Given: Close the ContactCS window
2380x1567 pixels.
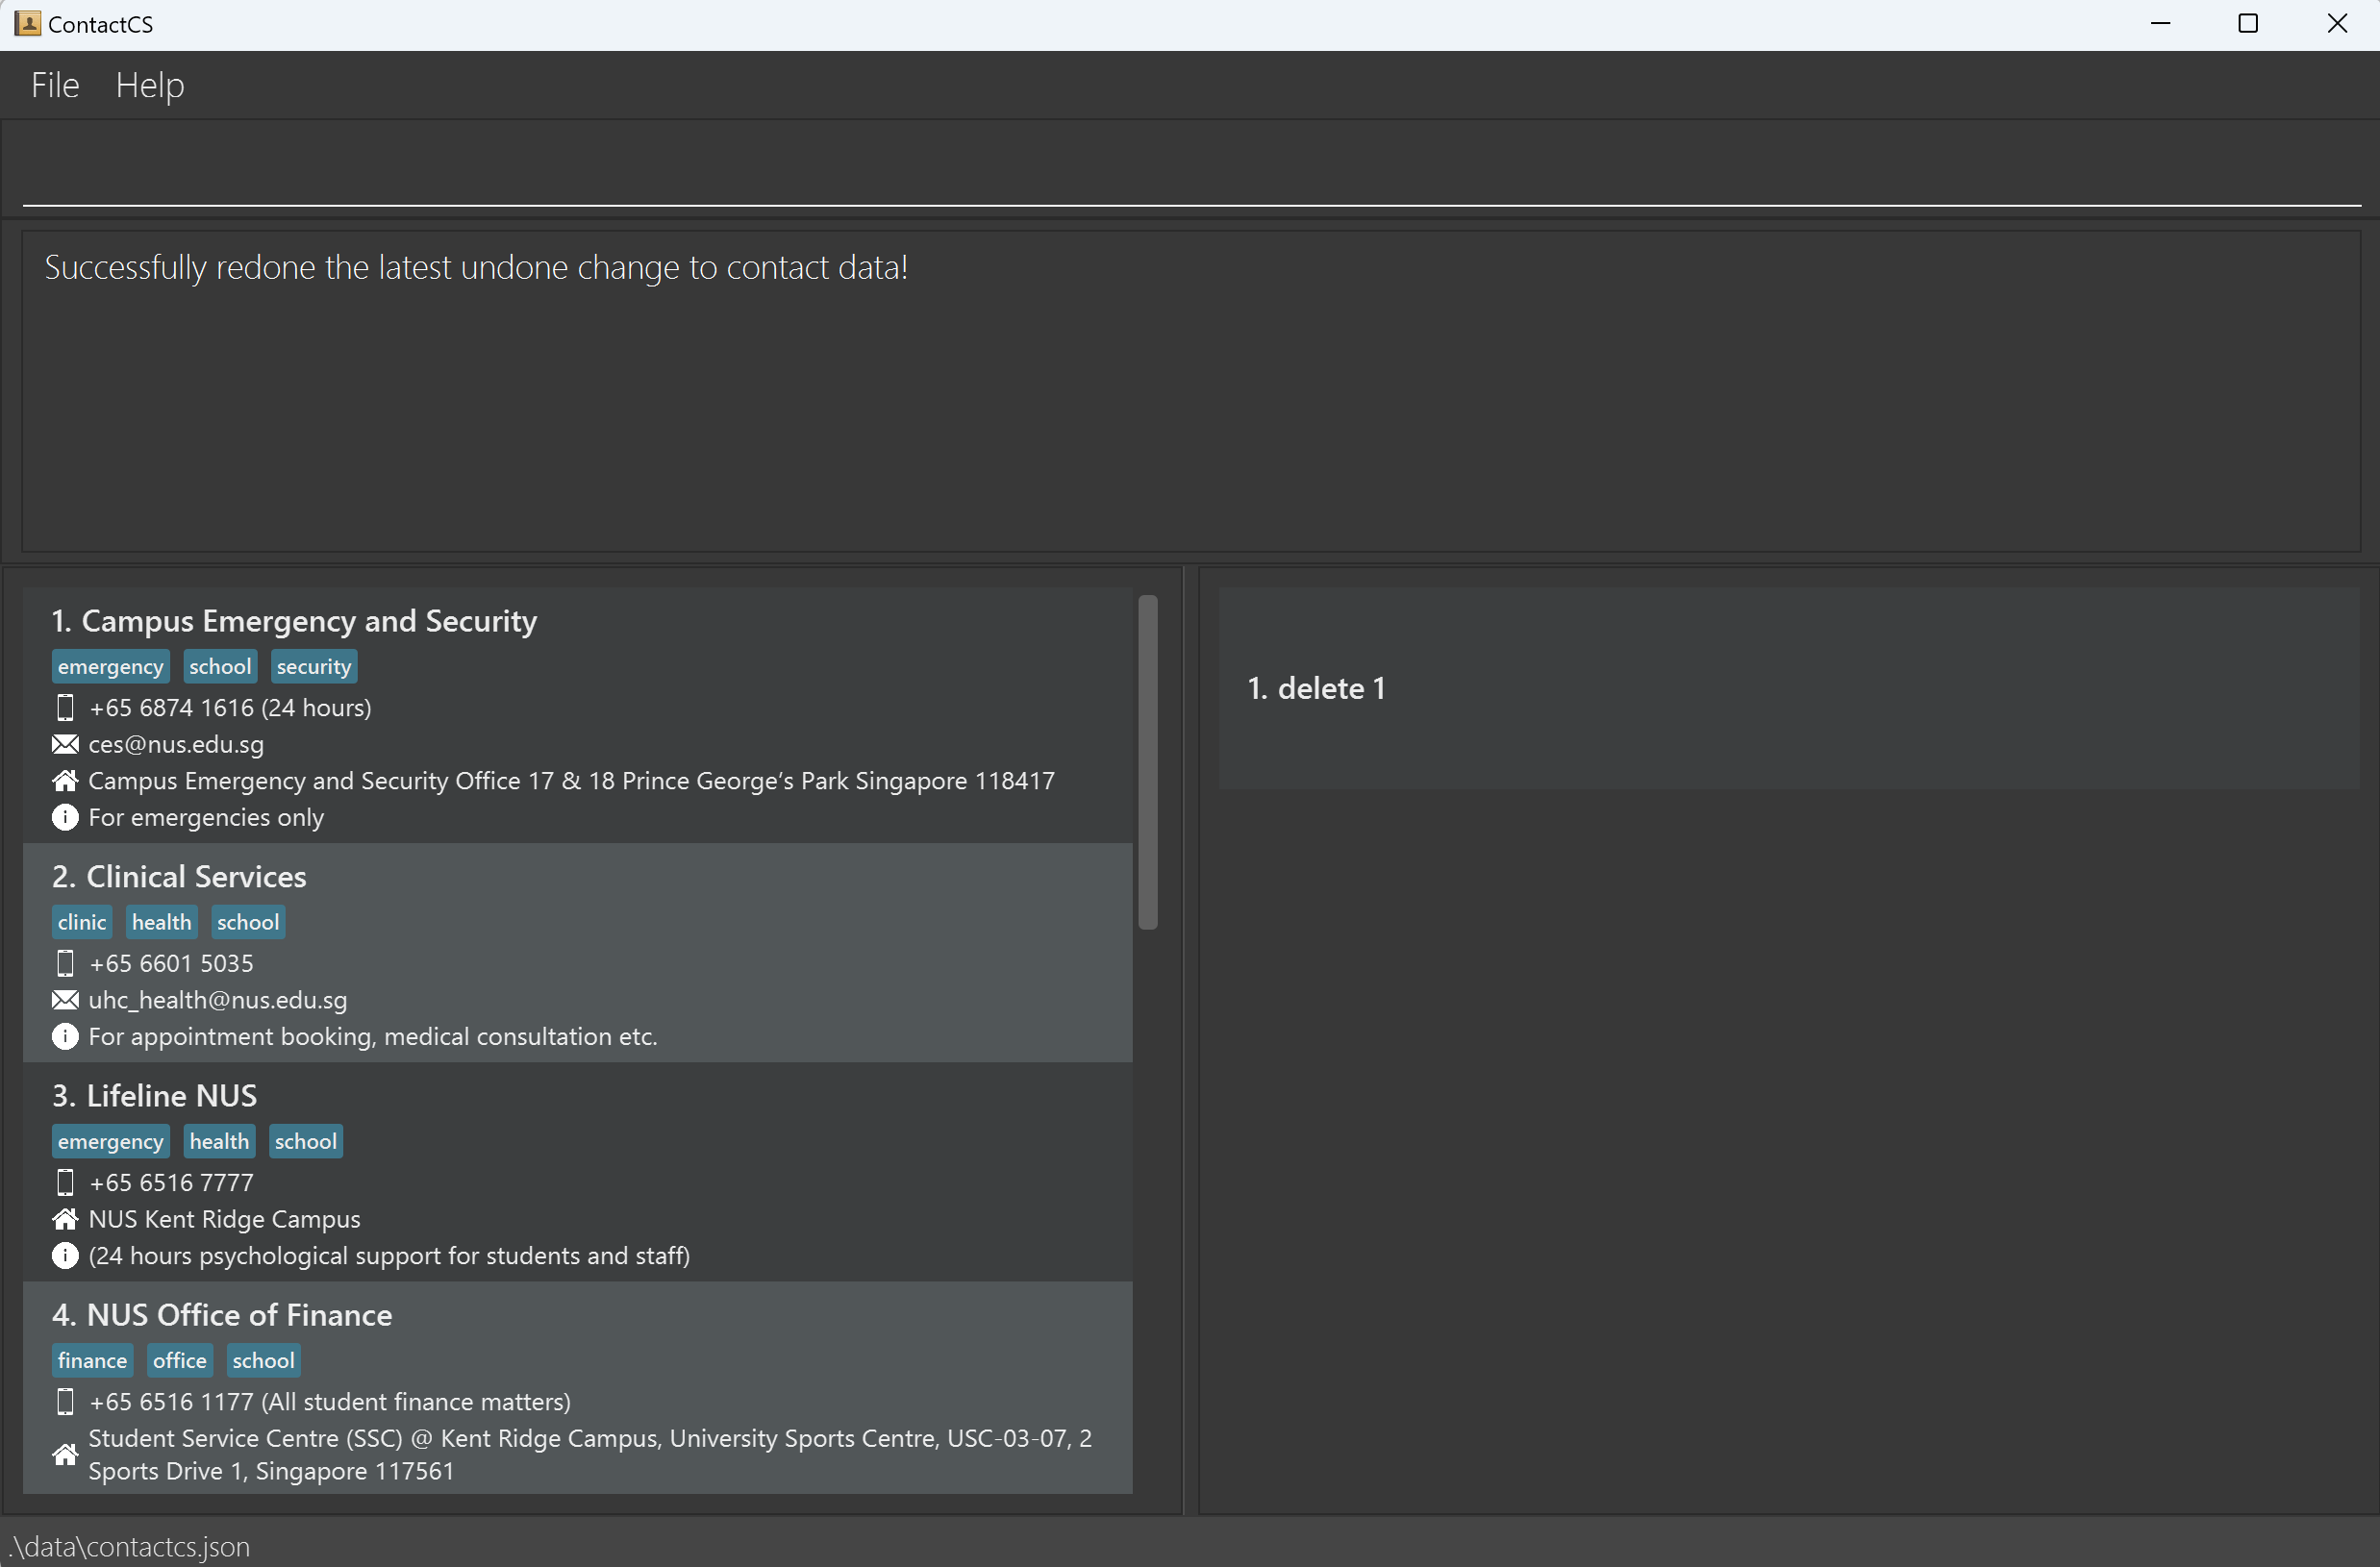Looking at the screenshot, I should click(2337, 24).
